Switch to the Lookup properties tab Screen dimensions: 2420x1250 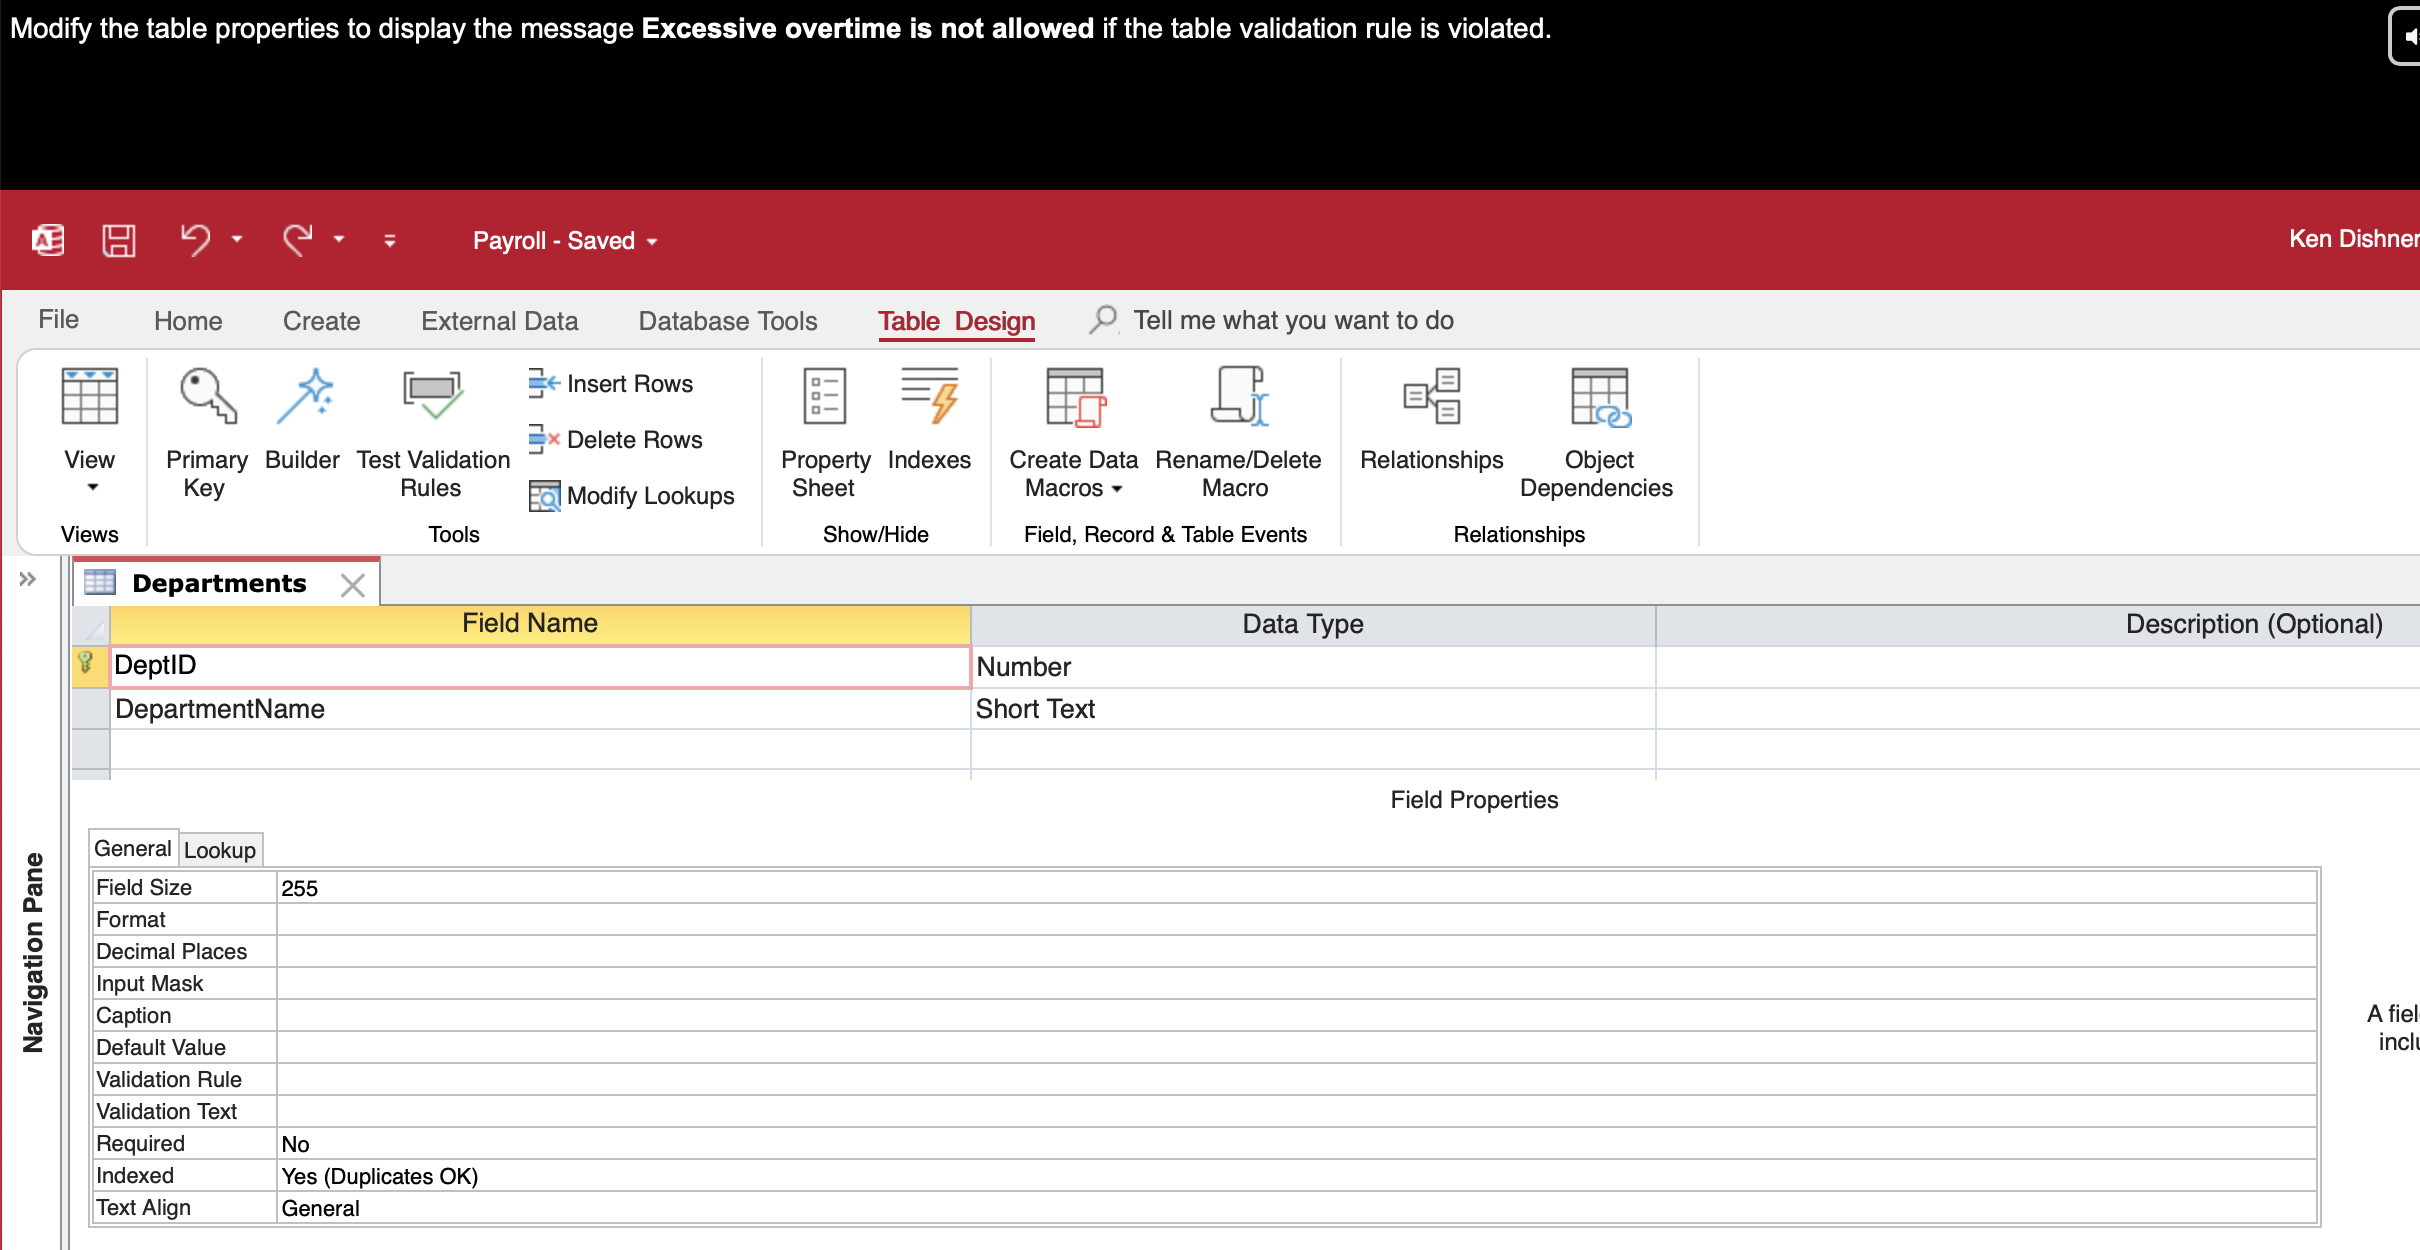(220, 849)
